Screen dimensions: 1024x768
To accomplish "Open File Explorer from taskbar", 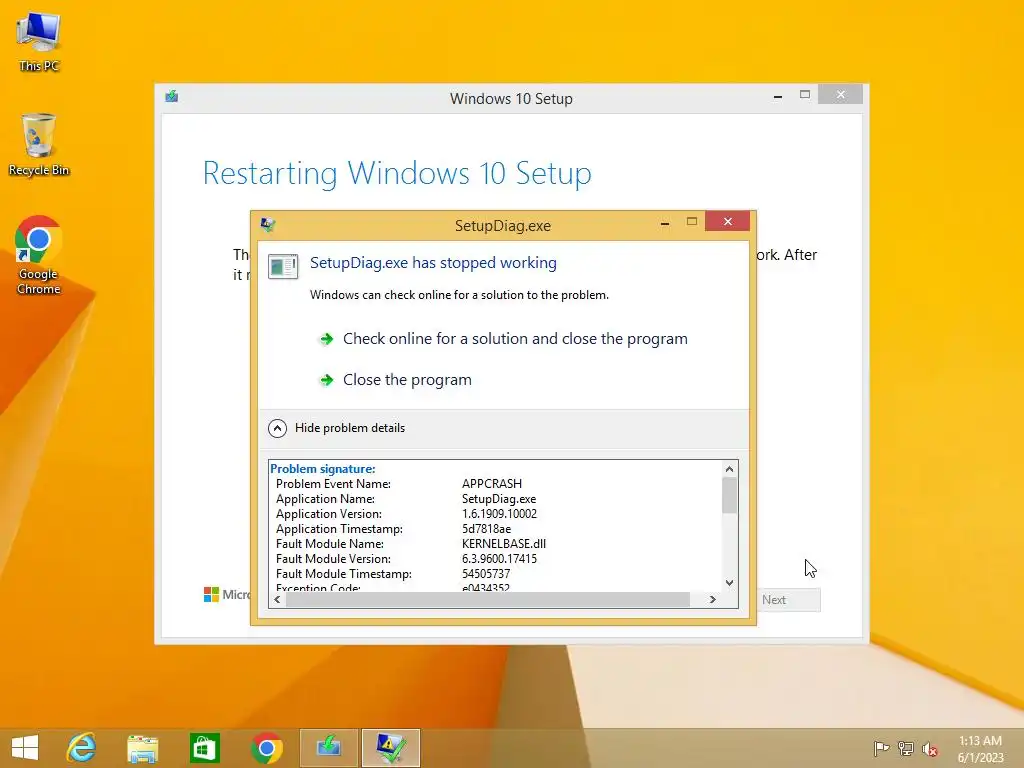I will click(142, 748).
